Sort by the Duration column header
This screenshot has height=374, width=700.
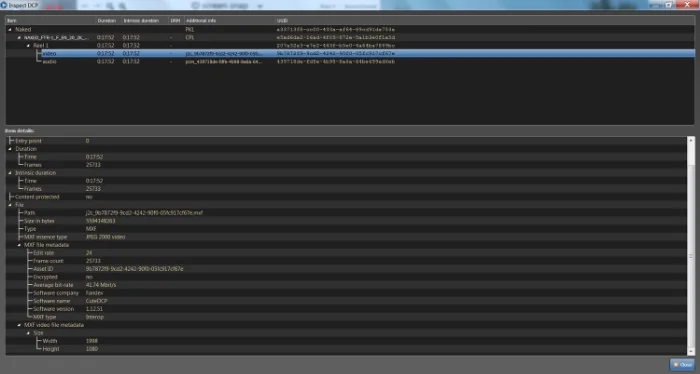pyautogui.click(x=108, y=21)
